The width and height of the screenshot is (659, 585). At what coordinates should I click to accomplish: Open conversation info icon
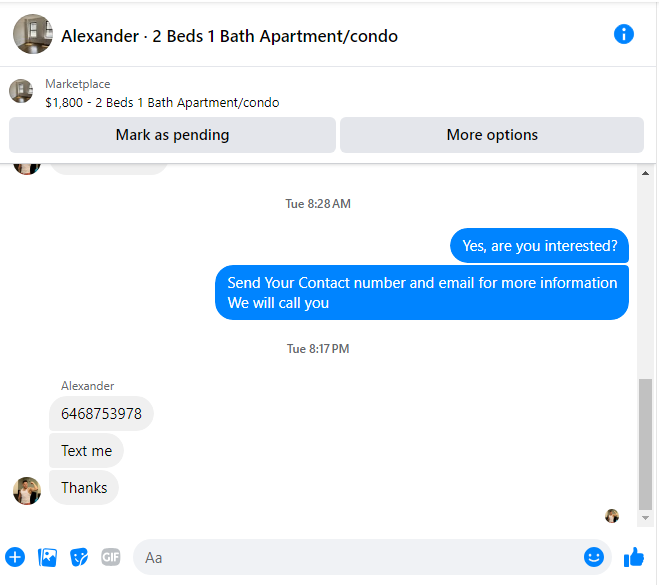[x=623, y=34]
